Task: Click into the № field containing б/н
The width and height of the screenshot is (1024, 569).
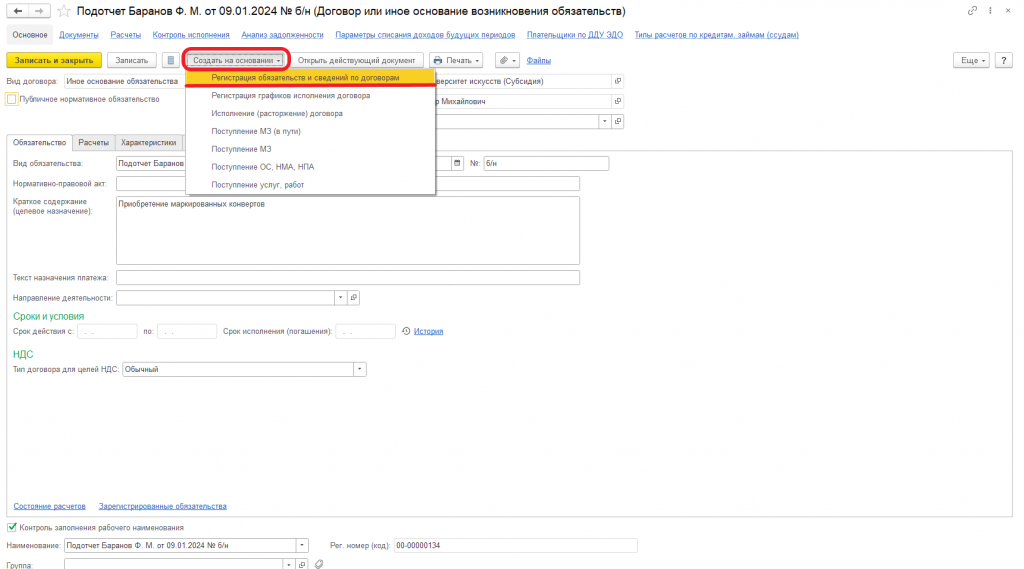Action: tap(546, 163)
